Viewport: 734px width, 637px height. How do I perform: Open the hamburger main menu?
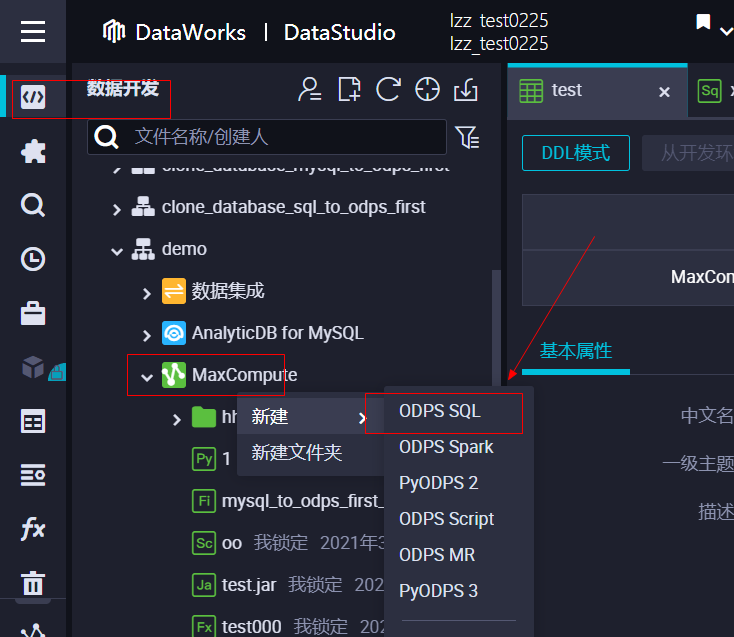click(x=33, y=31)
